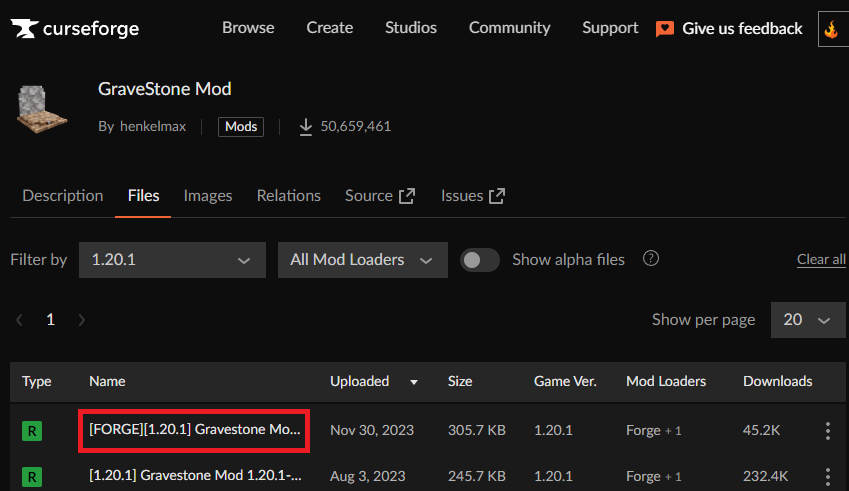This screenshot has width=849, height=491.
Task: Click the help icon beside Show alpha files
Action: pos(651,259)
